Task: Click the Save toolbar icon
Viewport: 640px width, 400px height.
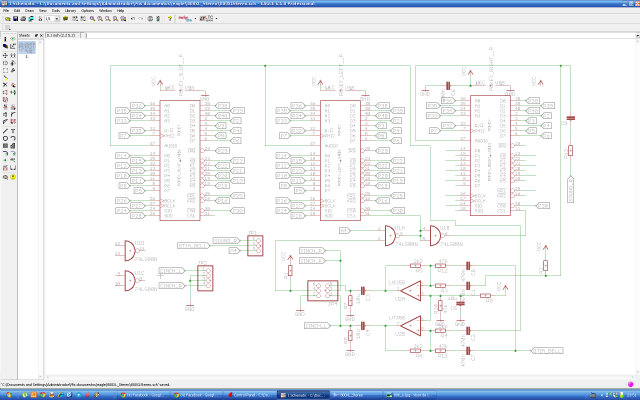Action: (x=16, y=19)
